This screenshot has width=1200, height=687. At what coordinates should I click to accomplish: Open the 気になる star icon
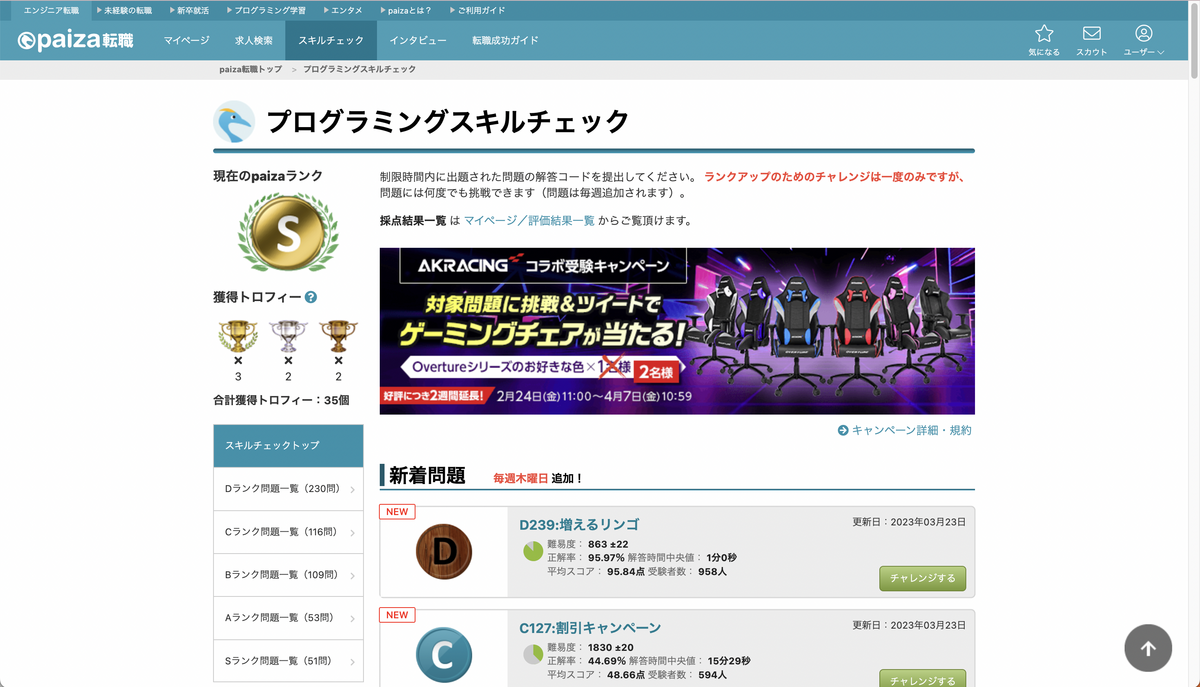pyautogui.click(x=1044, y=33)
